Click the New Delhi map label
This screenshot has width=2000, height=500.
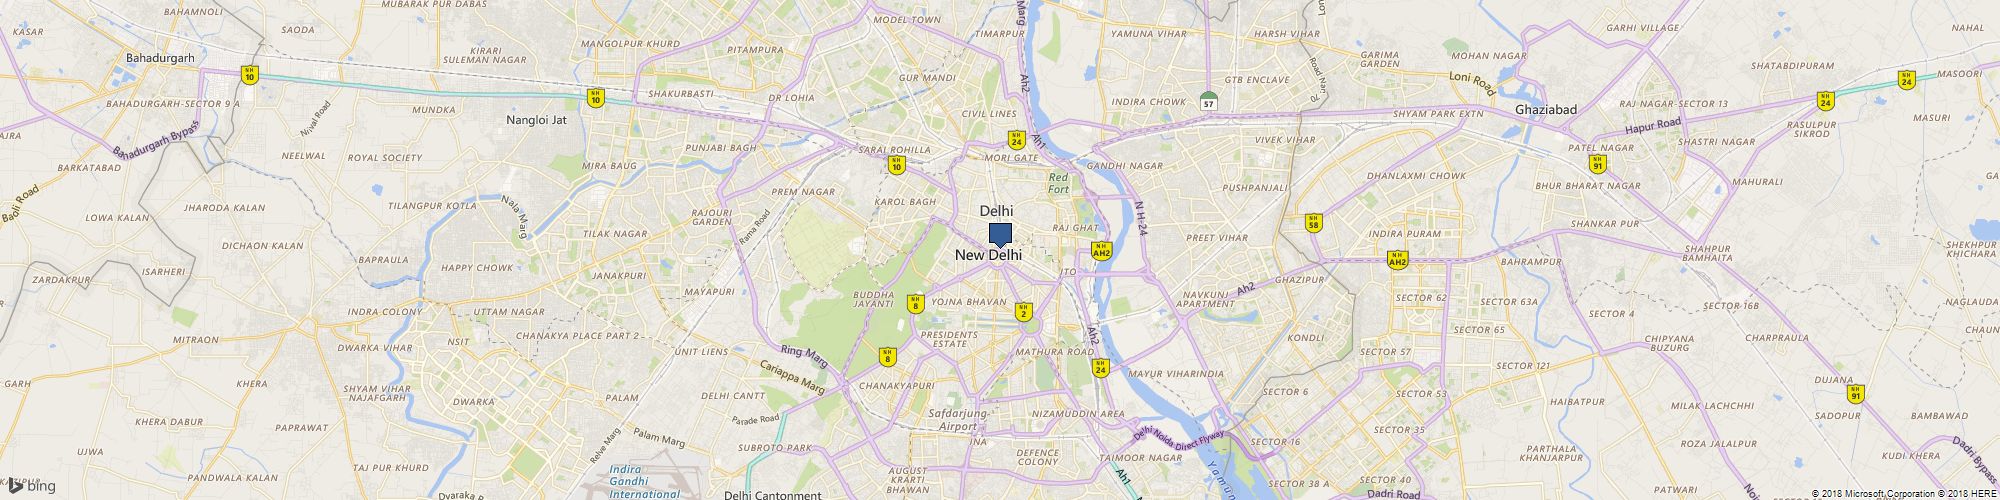point(989,256)
